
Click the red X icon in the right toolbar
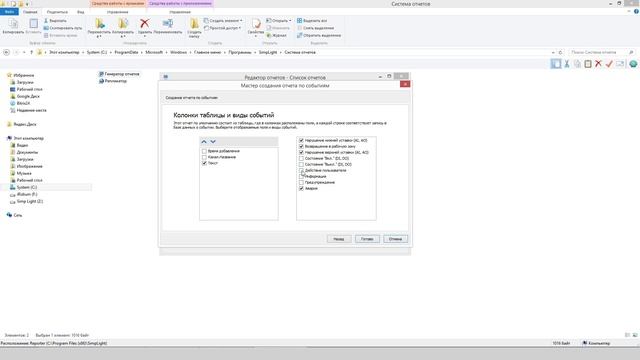point(598,64)
